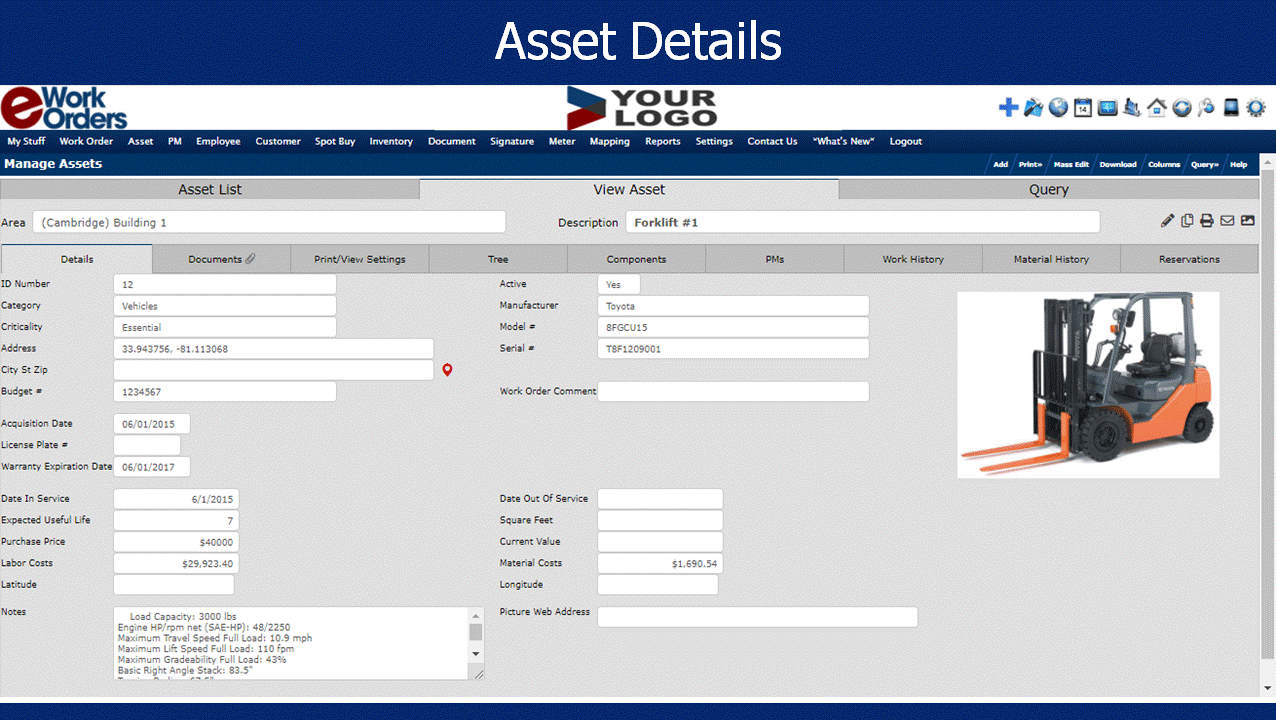
Task: Click the copy asset icon
Action: click(x=1187, y=221)
